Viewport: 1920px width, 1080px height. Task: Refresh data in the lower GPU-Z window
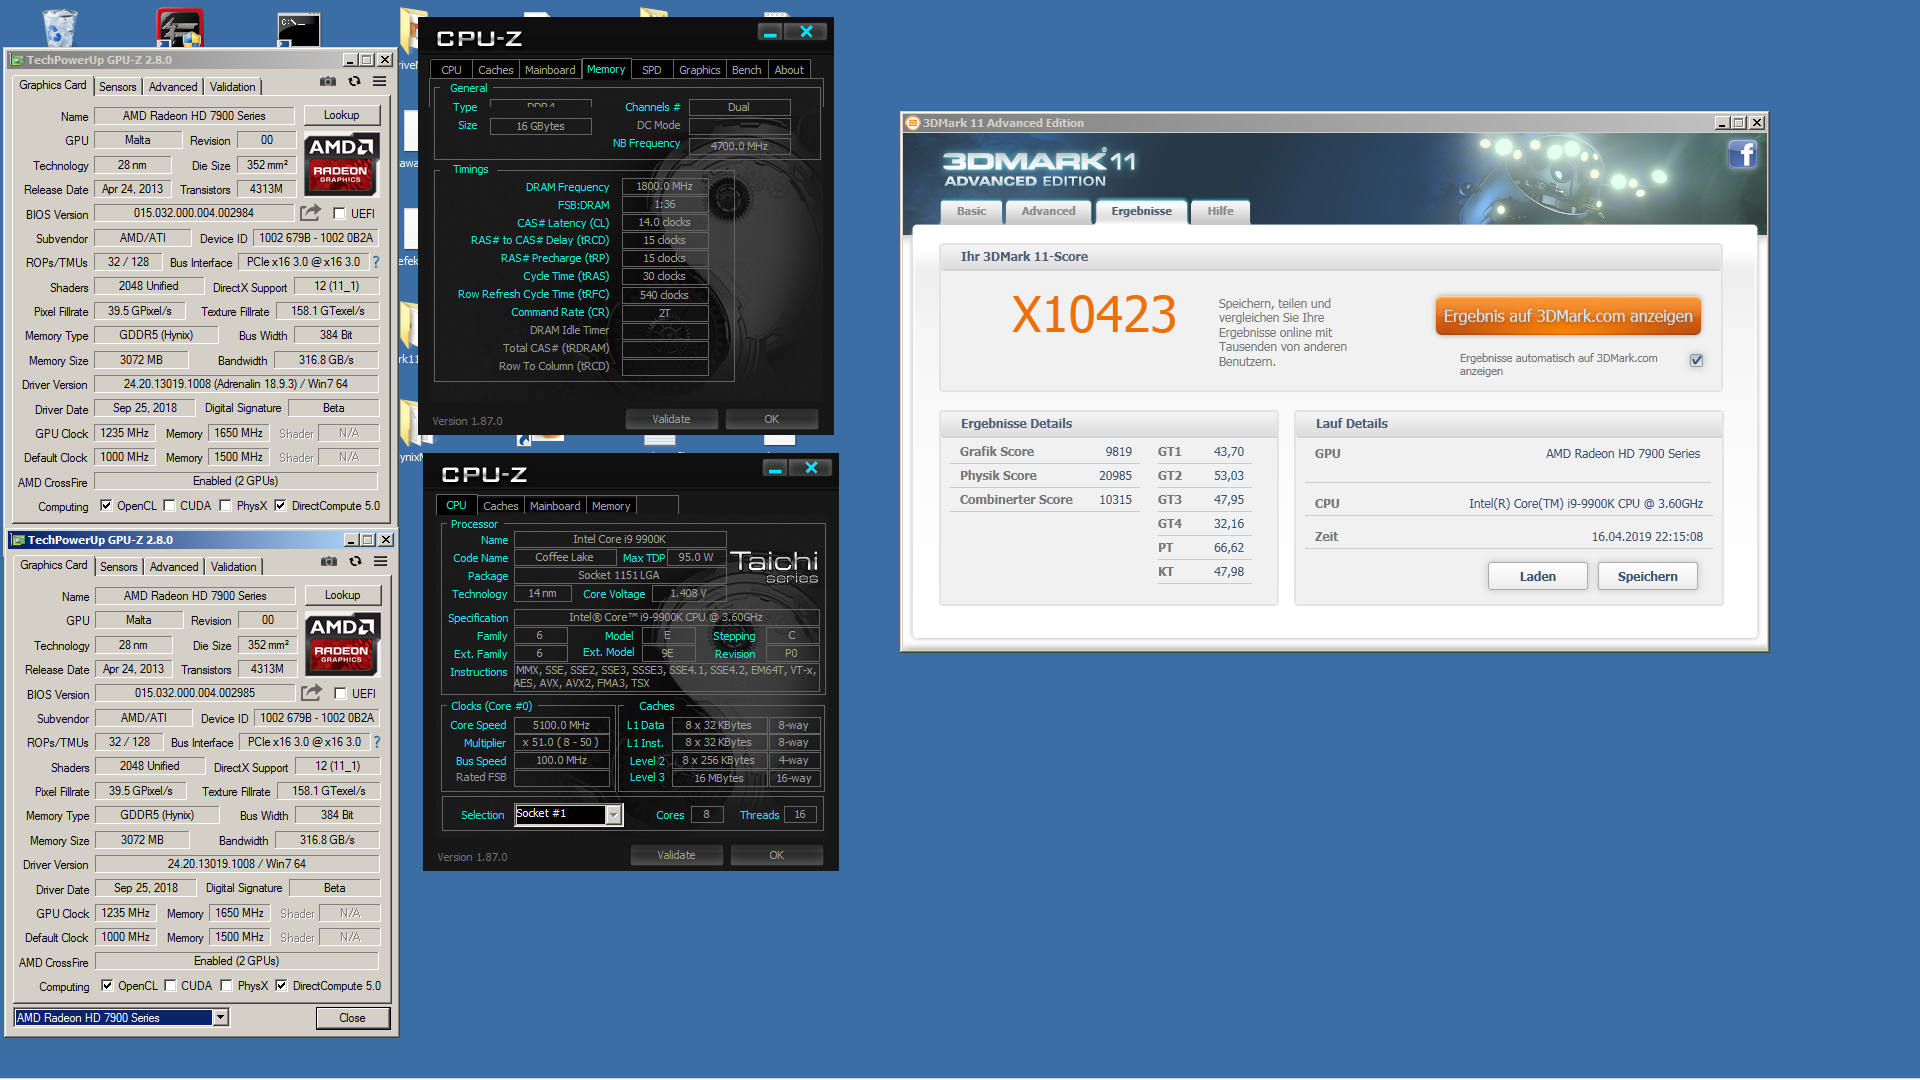pyautogui.click(x=355, y=562)
